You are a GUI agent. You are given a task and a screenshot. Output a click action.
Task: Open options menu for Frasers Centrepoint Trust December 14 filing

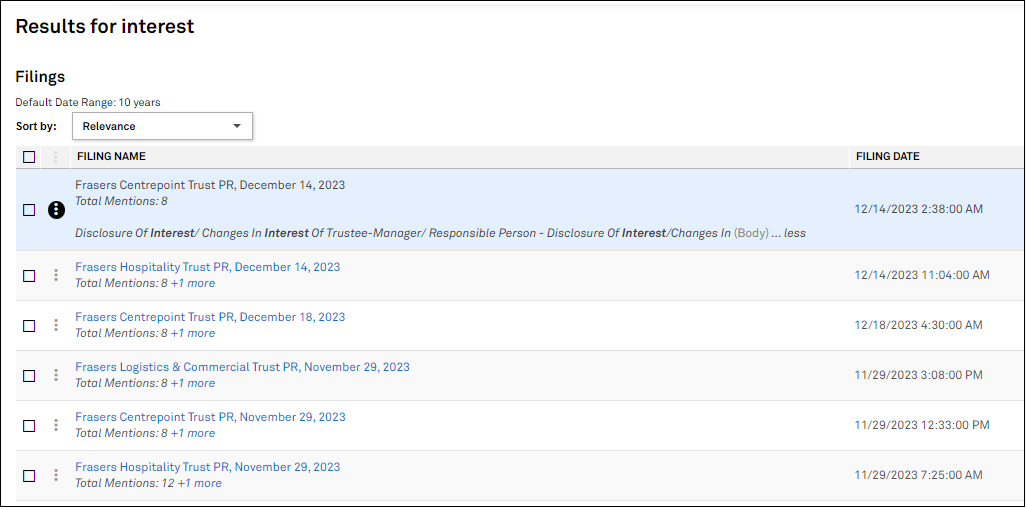click(x=56, y=210)
